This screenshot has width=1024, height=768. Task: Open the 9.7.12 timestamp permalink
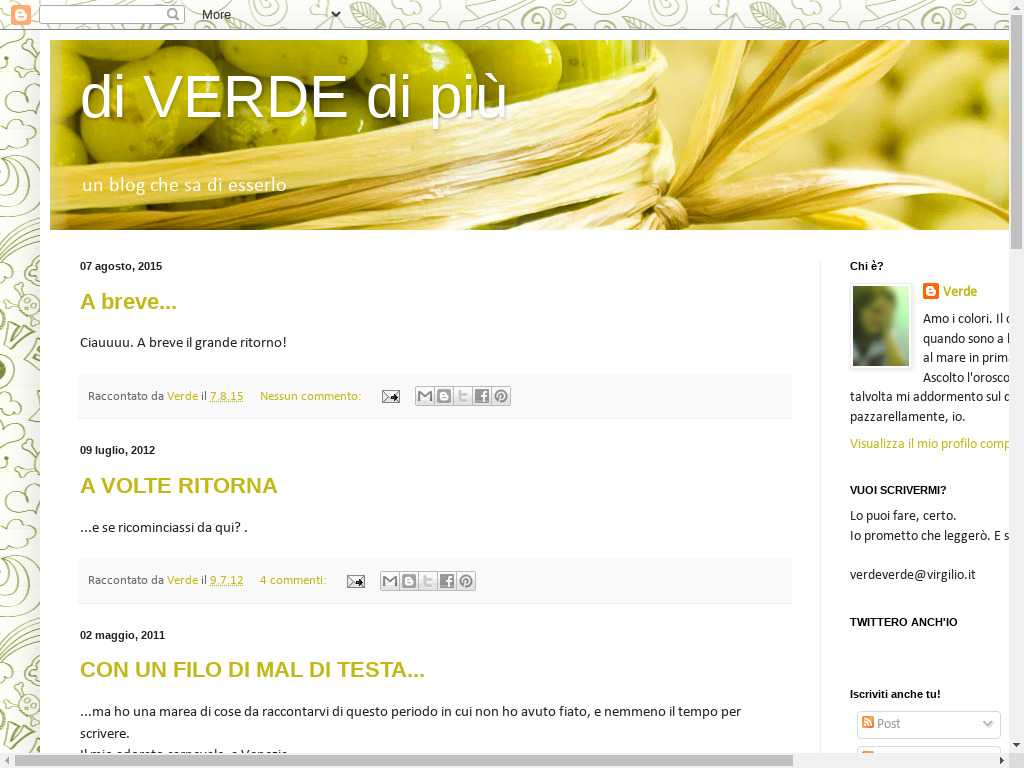click(227, 580)
